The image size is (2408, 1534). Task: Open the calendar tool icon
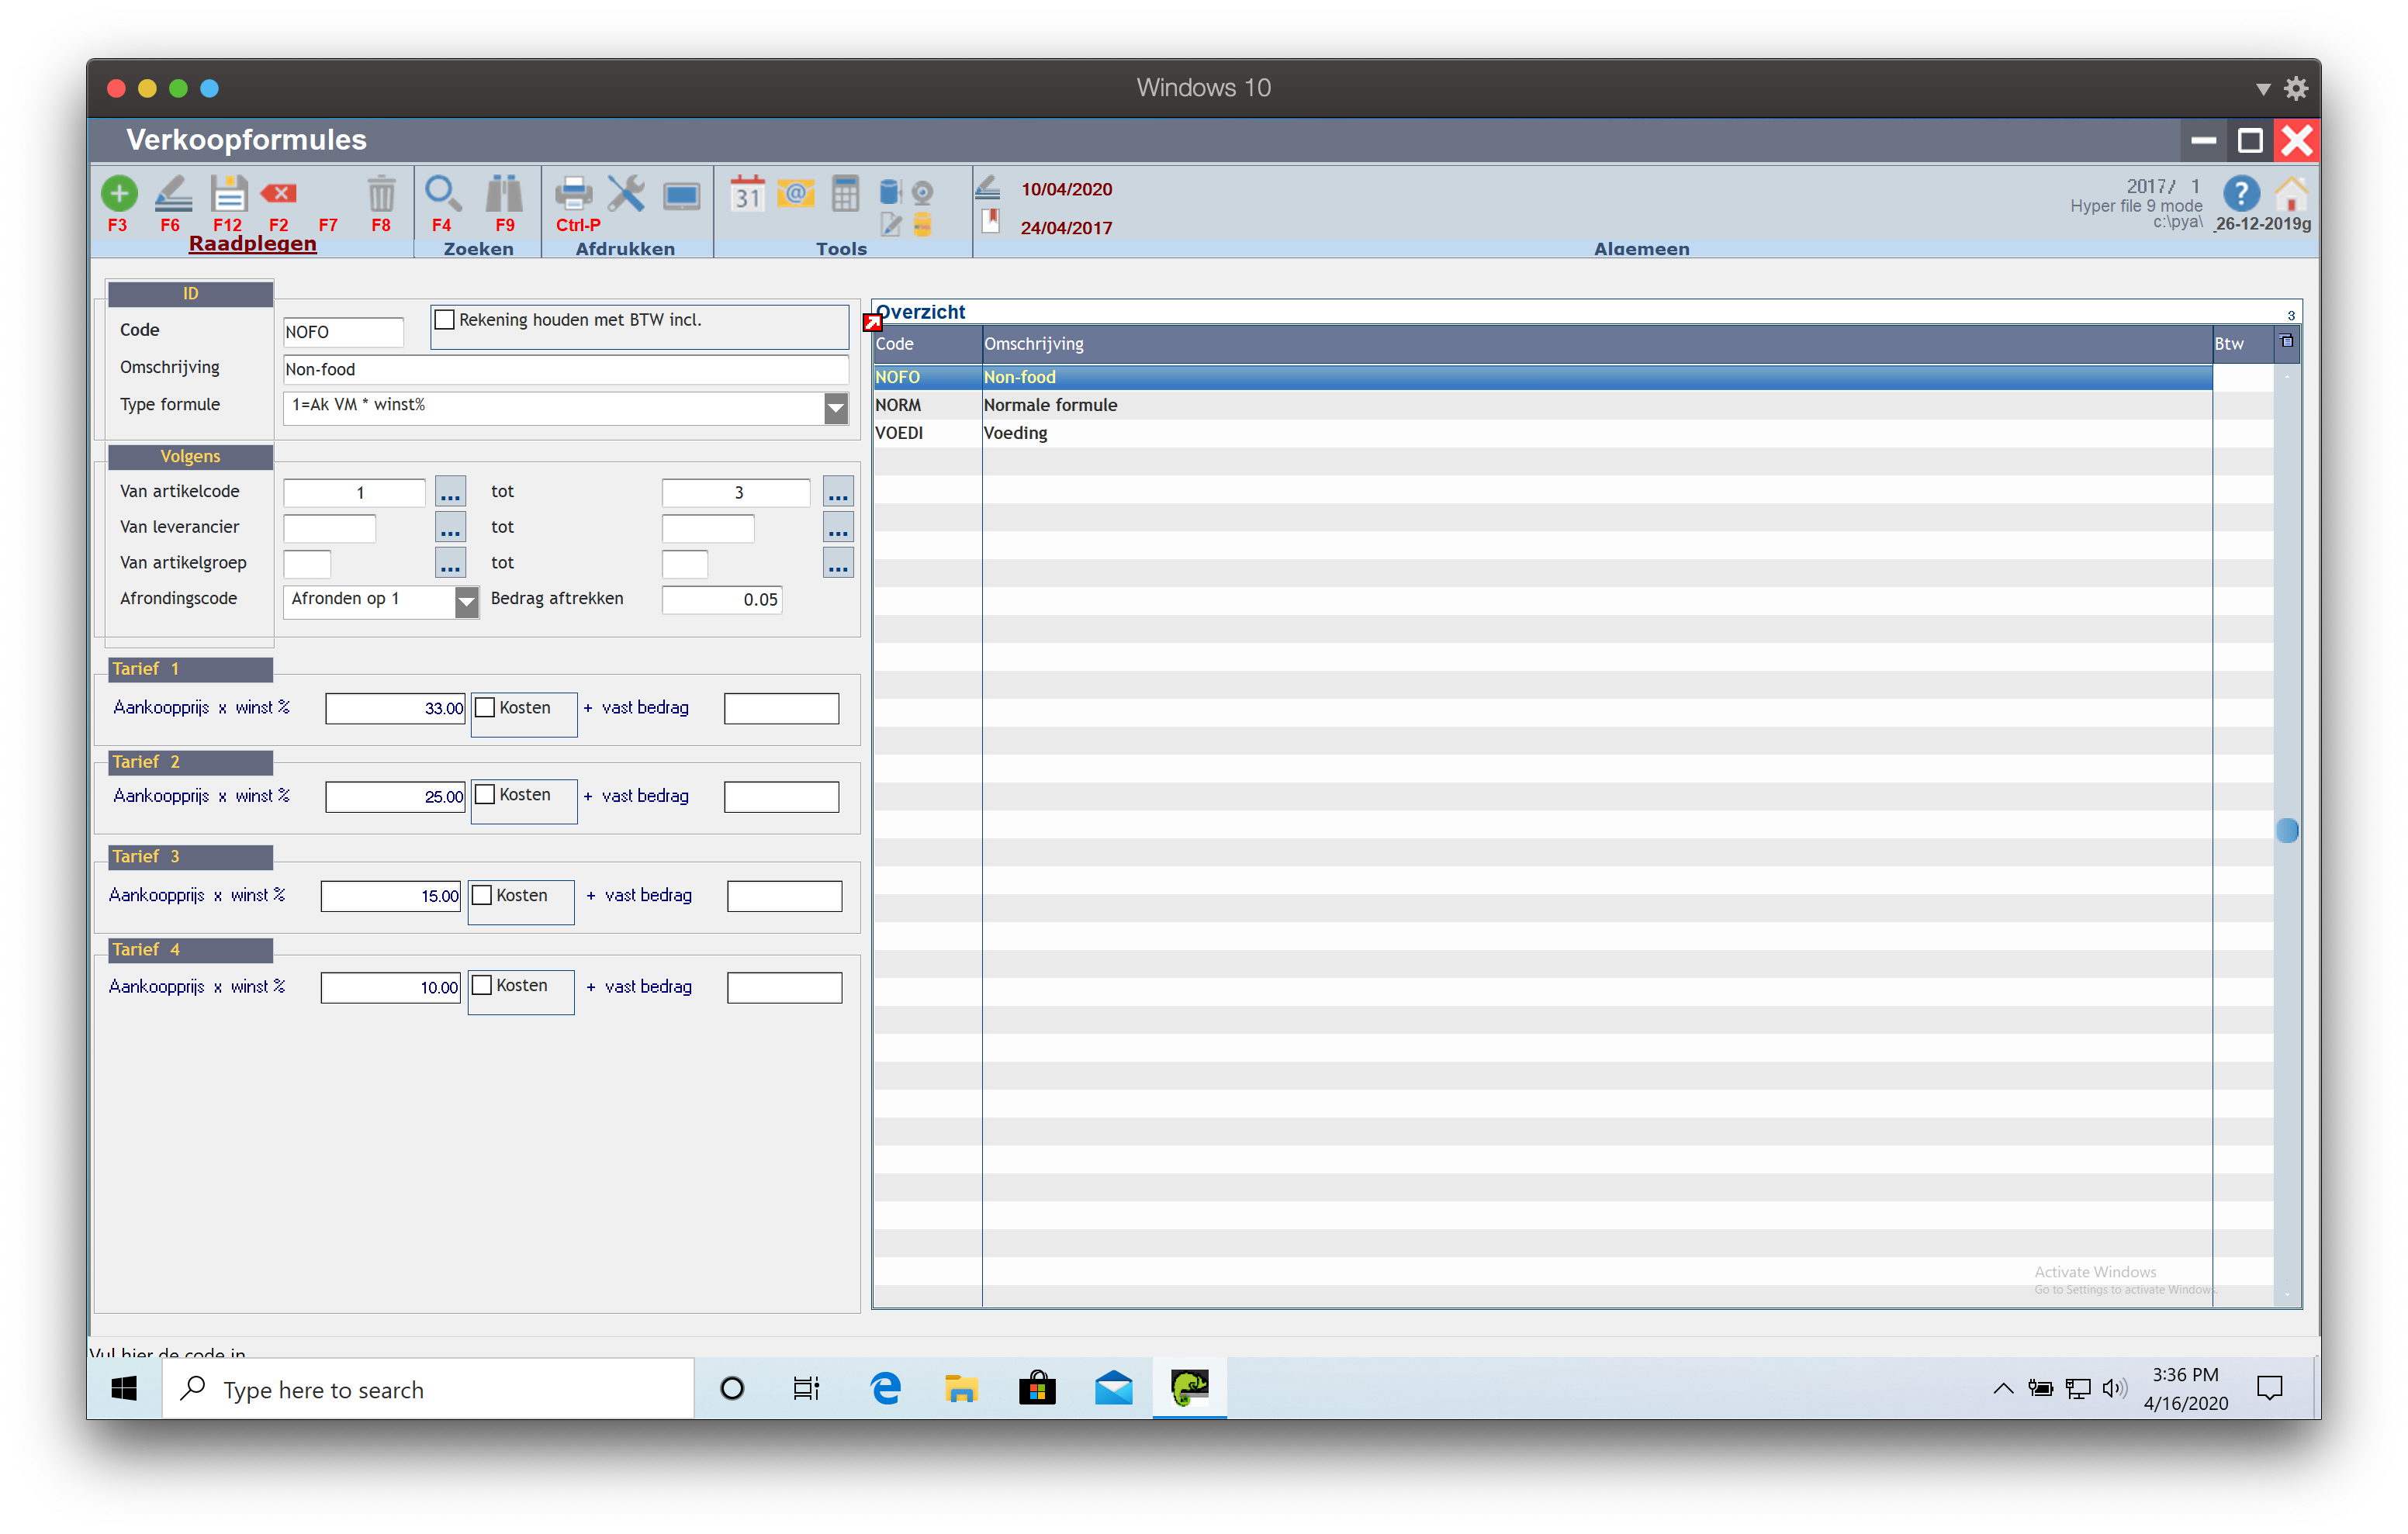point(746,193)
